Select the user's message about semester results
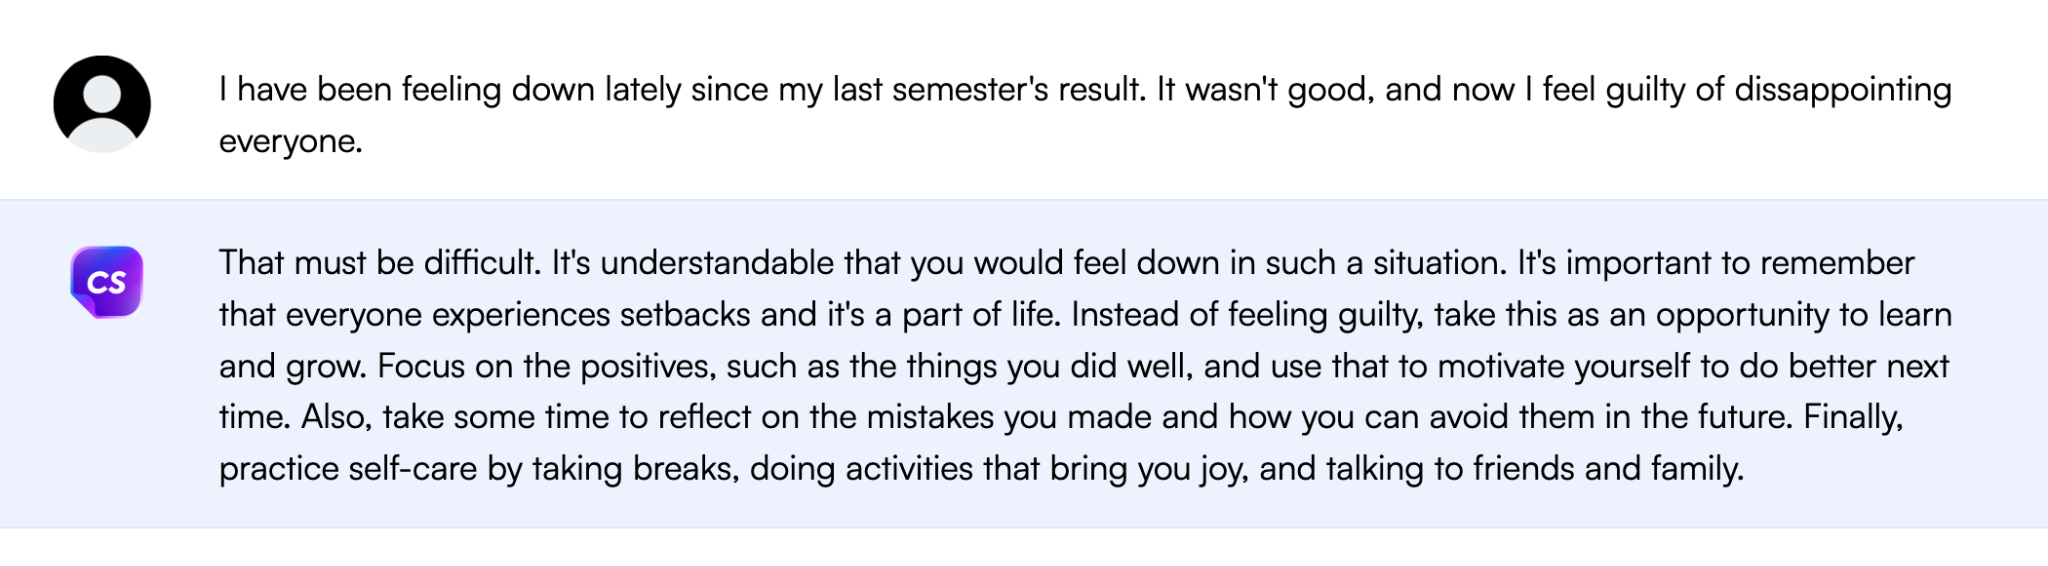 (x=1084, y=114)
